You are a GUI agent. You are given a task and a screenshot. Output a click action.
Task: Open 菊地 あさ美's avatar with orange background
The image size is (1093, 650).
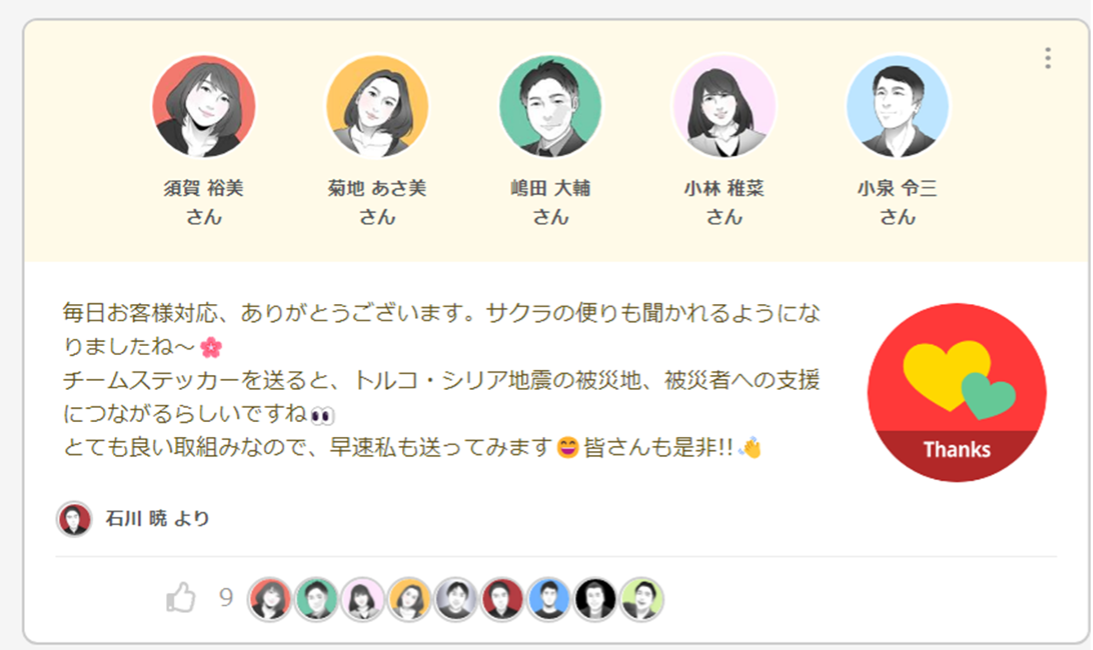pos(377,106)
